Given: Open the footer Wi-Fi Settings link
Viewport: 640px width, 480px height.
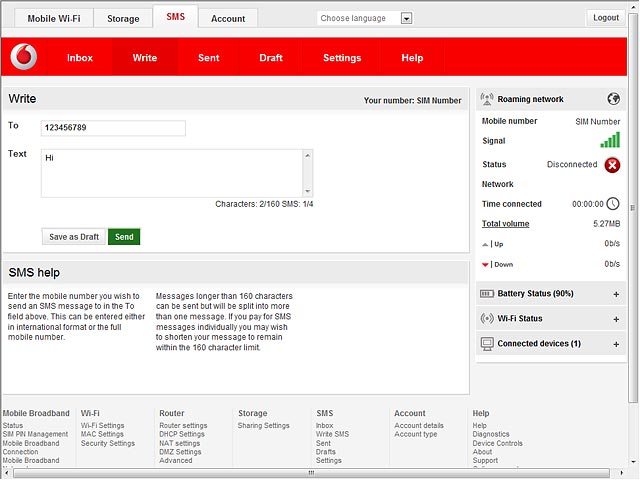Looking at the screenshot, I should click(x=102, y=426).
